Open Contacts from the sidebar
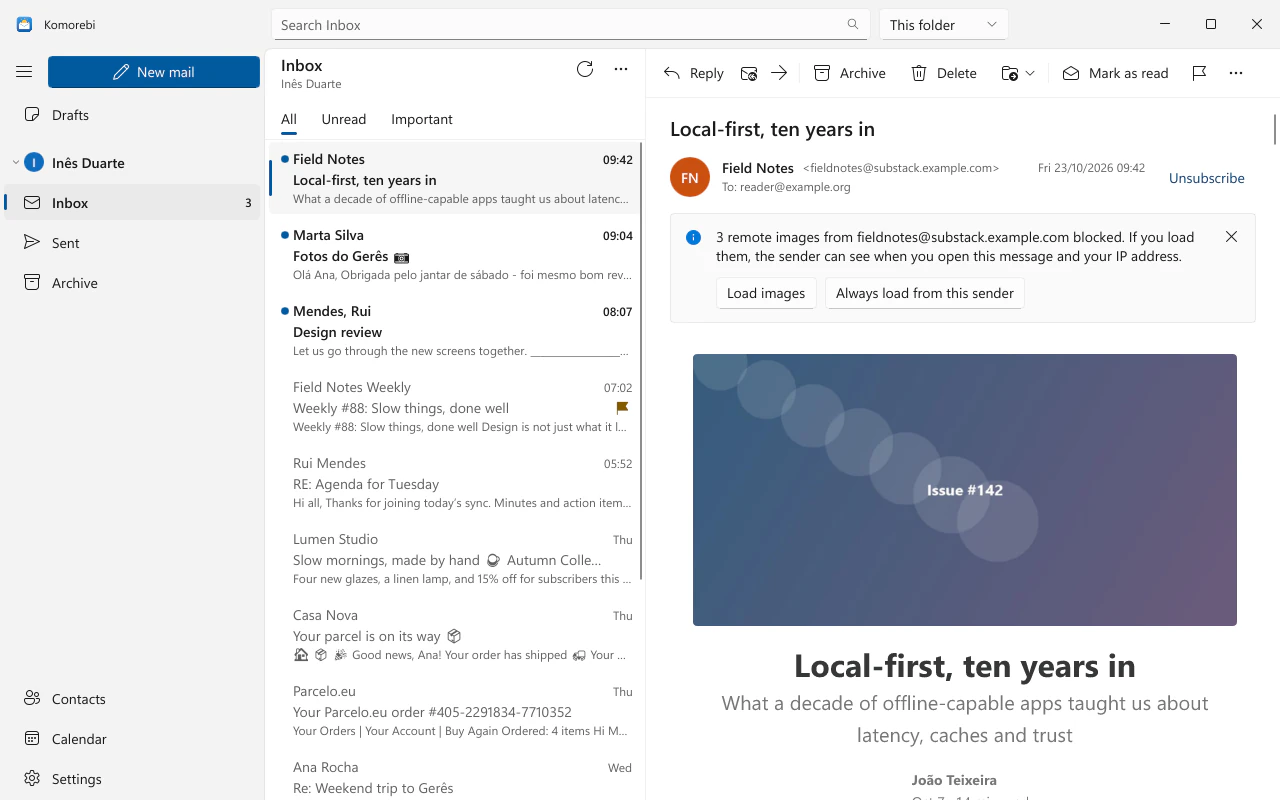The image size is (1280, 800). 132,699
